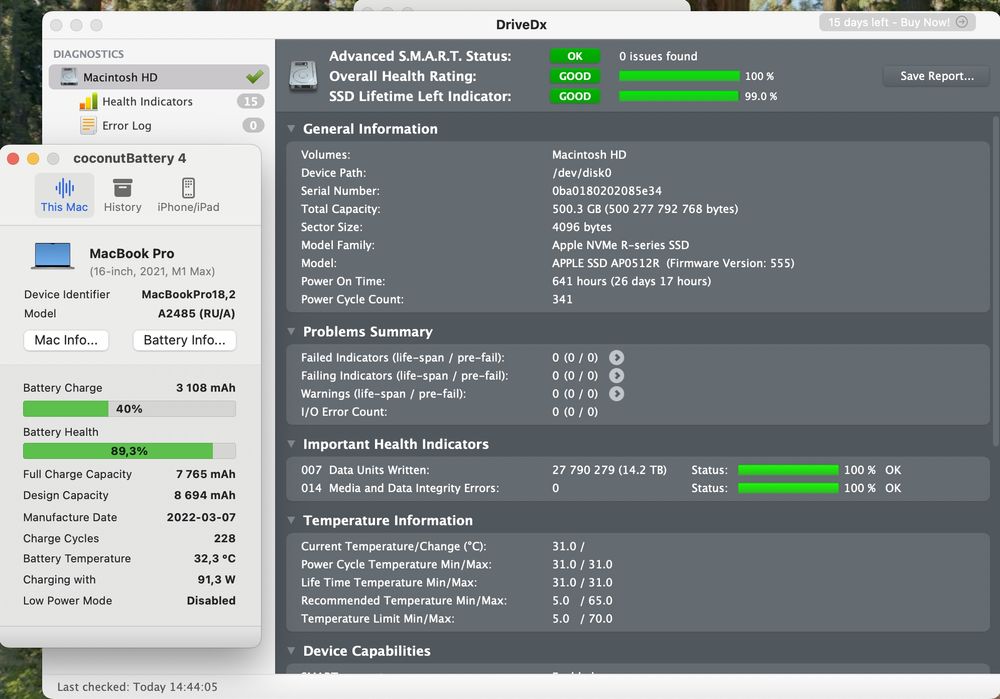Click the MacBook Pro laptop icon

coord(53,256)
